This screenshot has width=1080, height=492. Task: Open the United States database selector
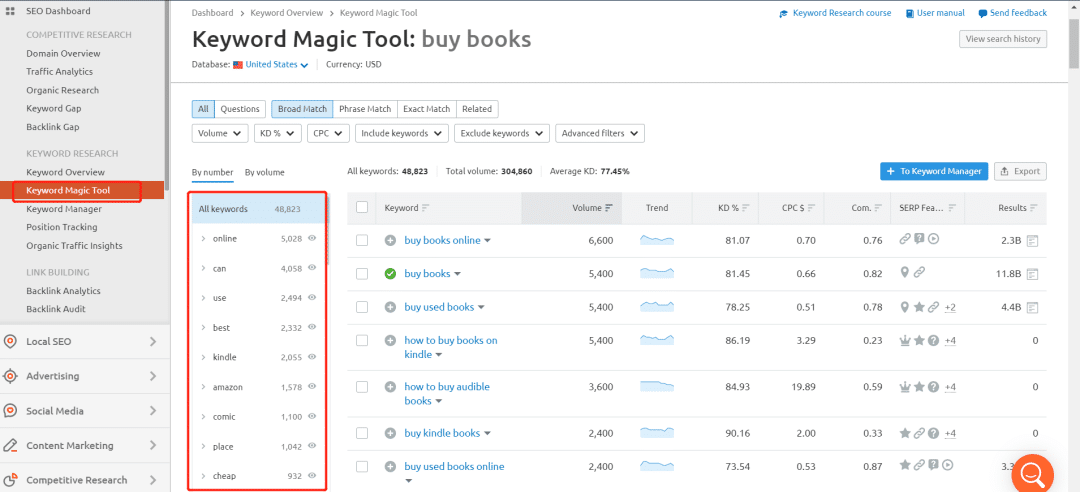click(x=271, y=65)
